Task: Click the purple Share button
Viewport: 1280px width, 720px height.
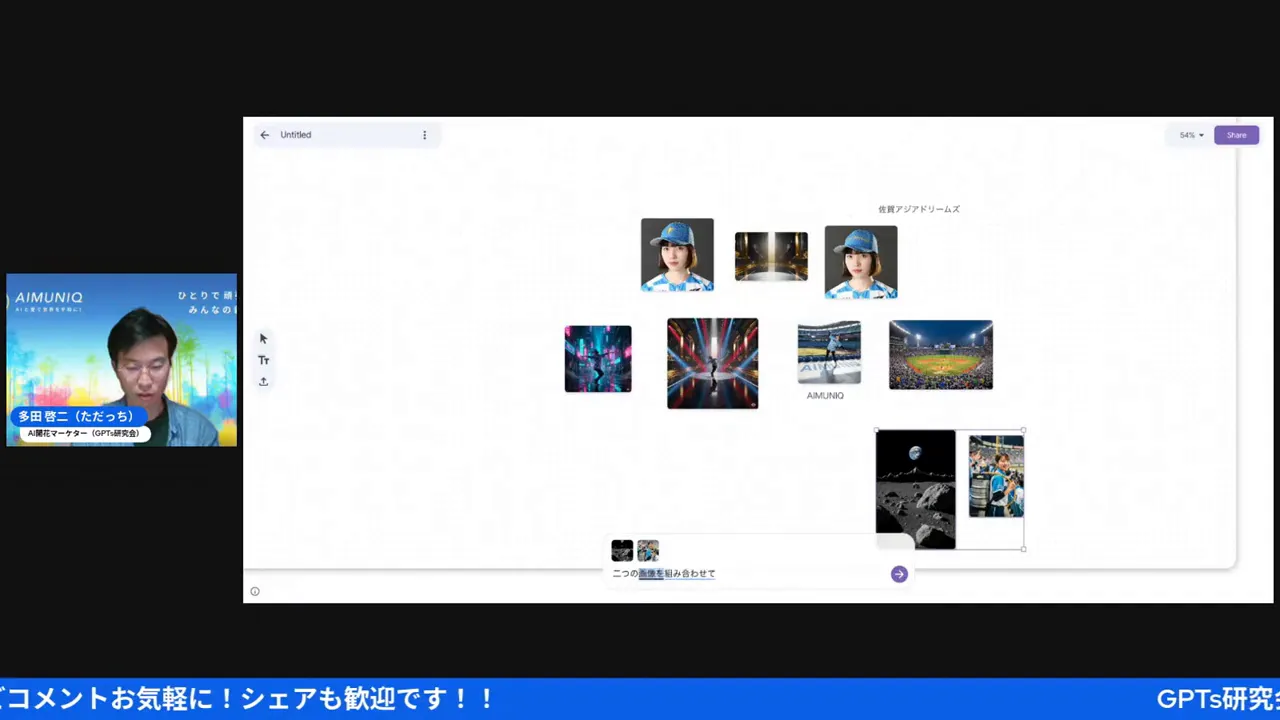Action: click(1236, 135)
